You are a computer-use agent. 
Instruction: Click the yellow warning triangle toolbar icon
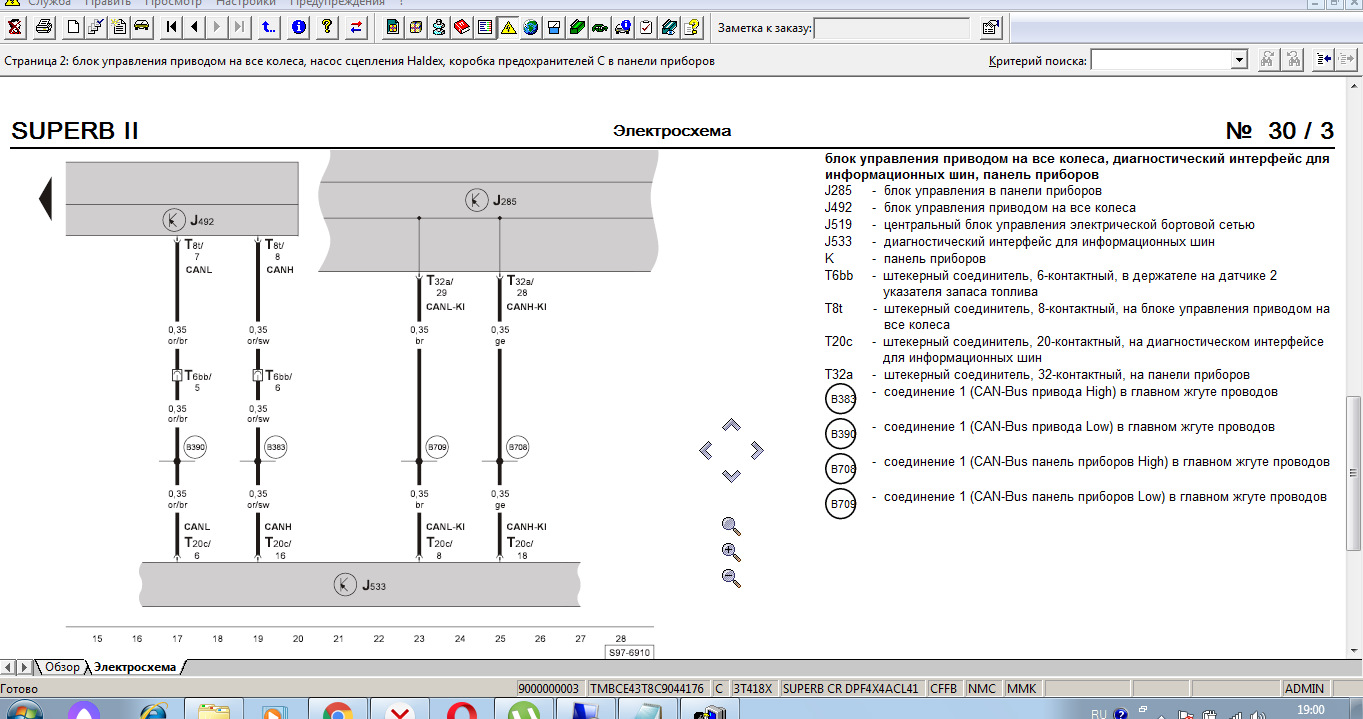point(508,27)
